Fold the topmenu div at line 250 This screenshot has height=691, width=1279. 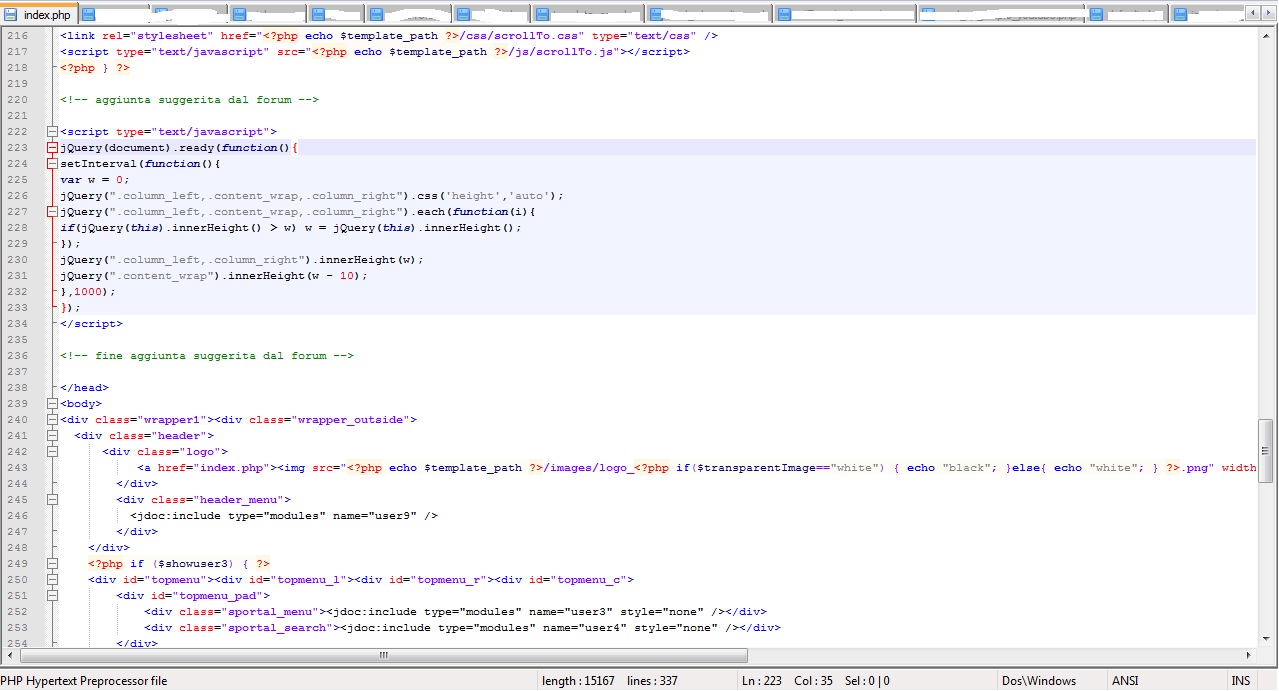click(52, 579)
